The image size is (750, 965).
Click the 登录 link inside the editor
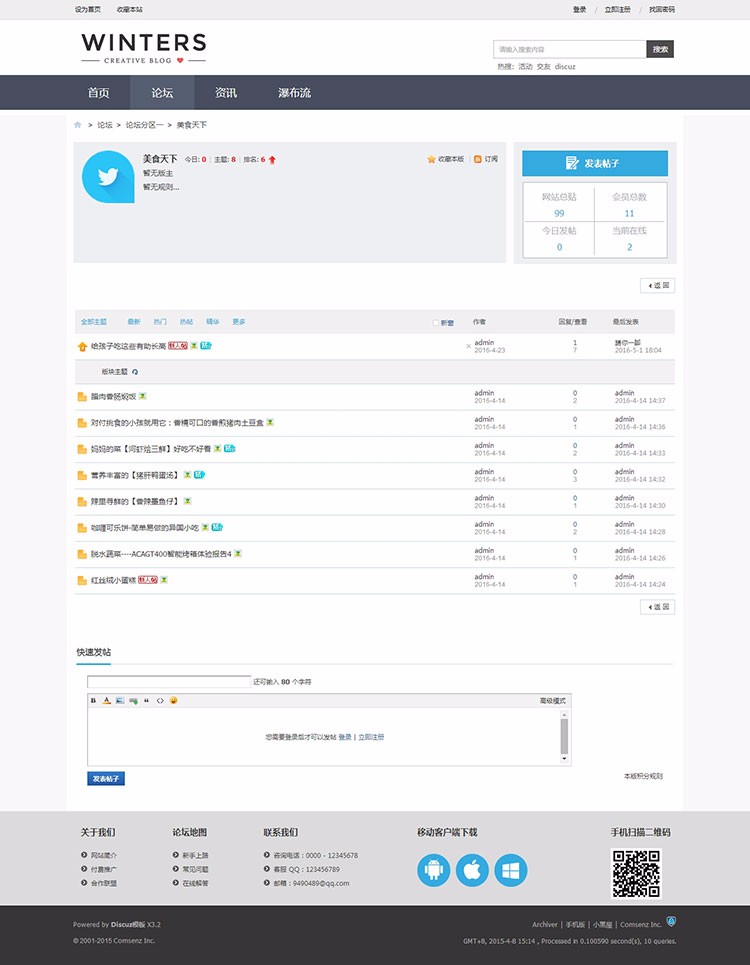click(345, 737)
